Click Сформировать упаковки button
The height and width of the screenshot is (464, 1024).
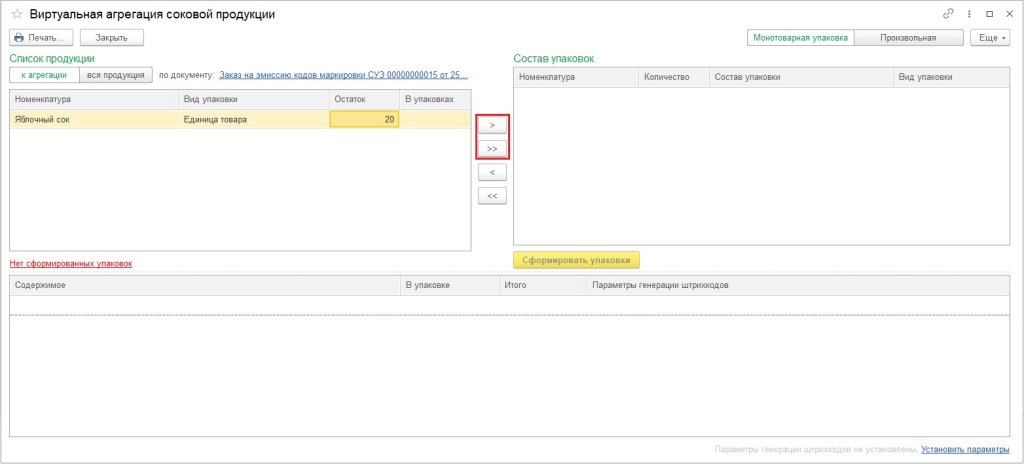pos(576,259)
